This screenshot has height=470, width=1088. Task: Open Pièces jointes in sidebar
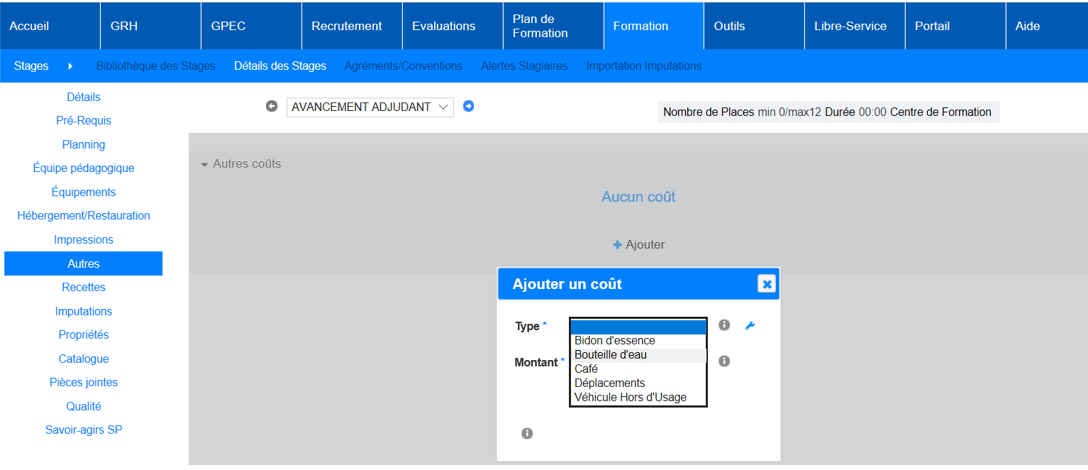(x=84, y=383)
